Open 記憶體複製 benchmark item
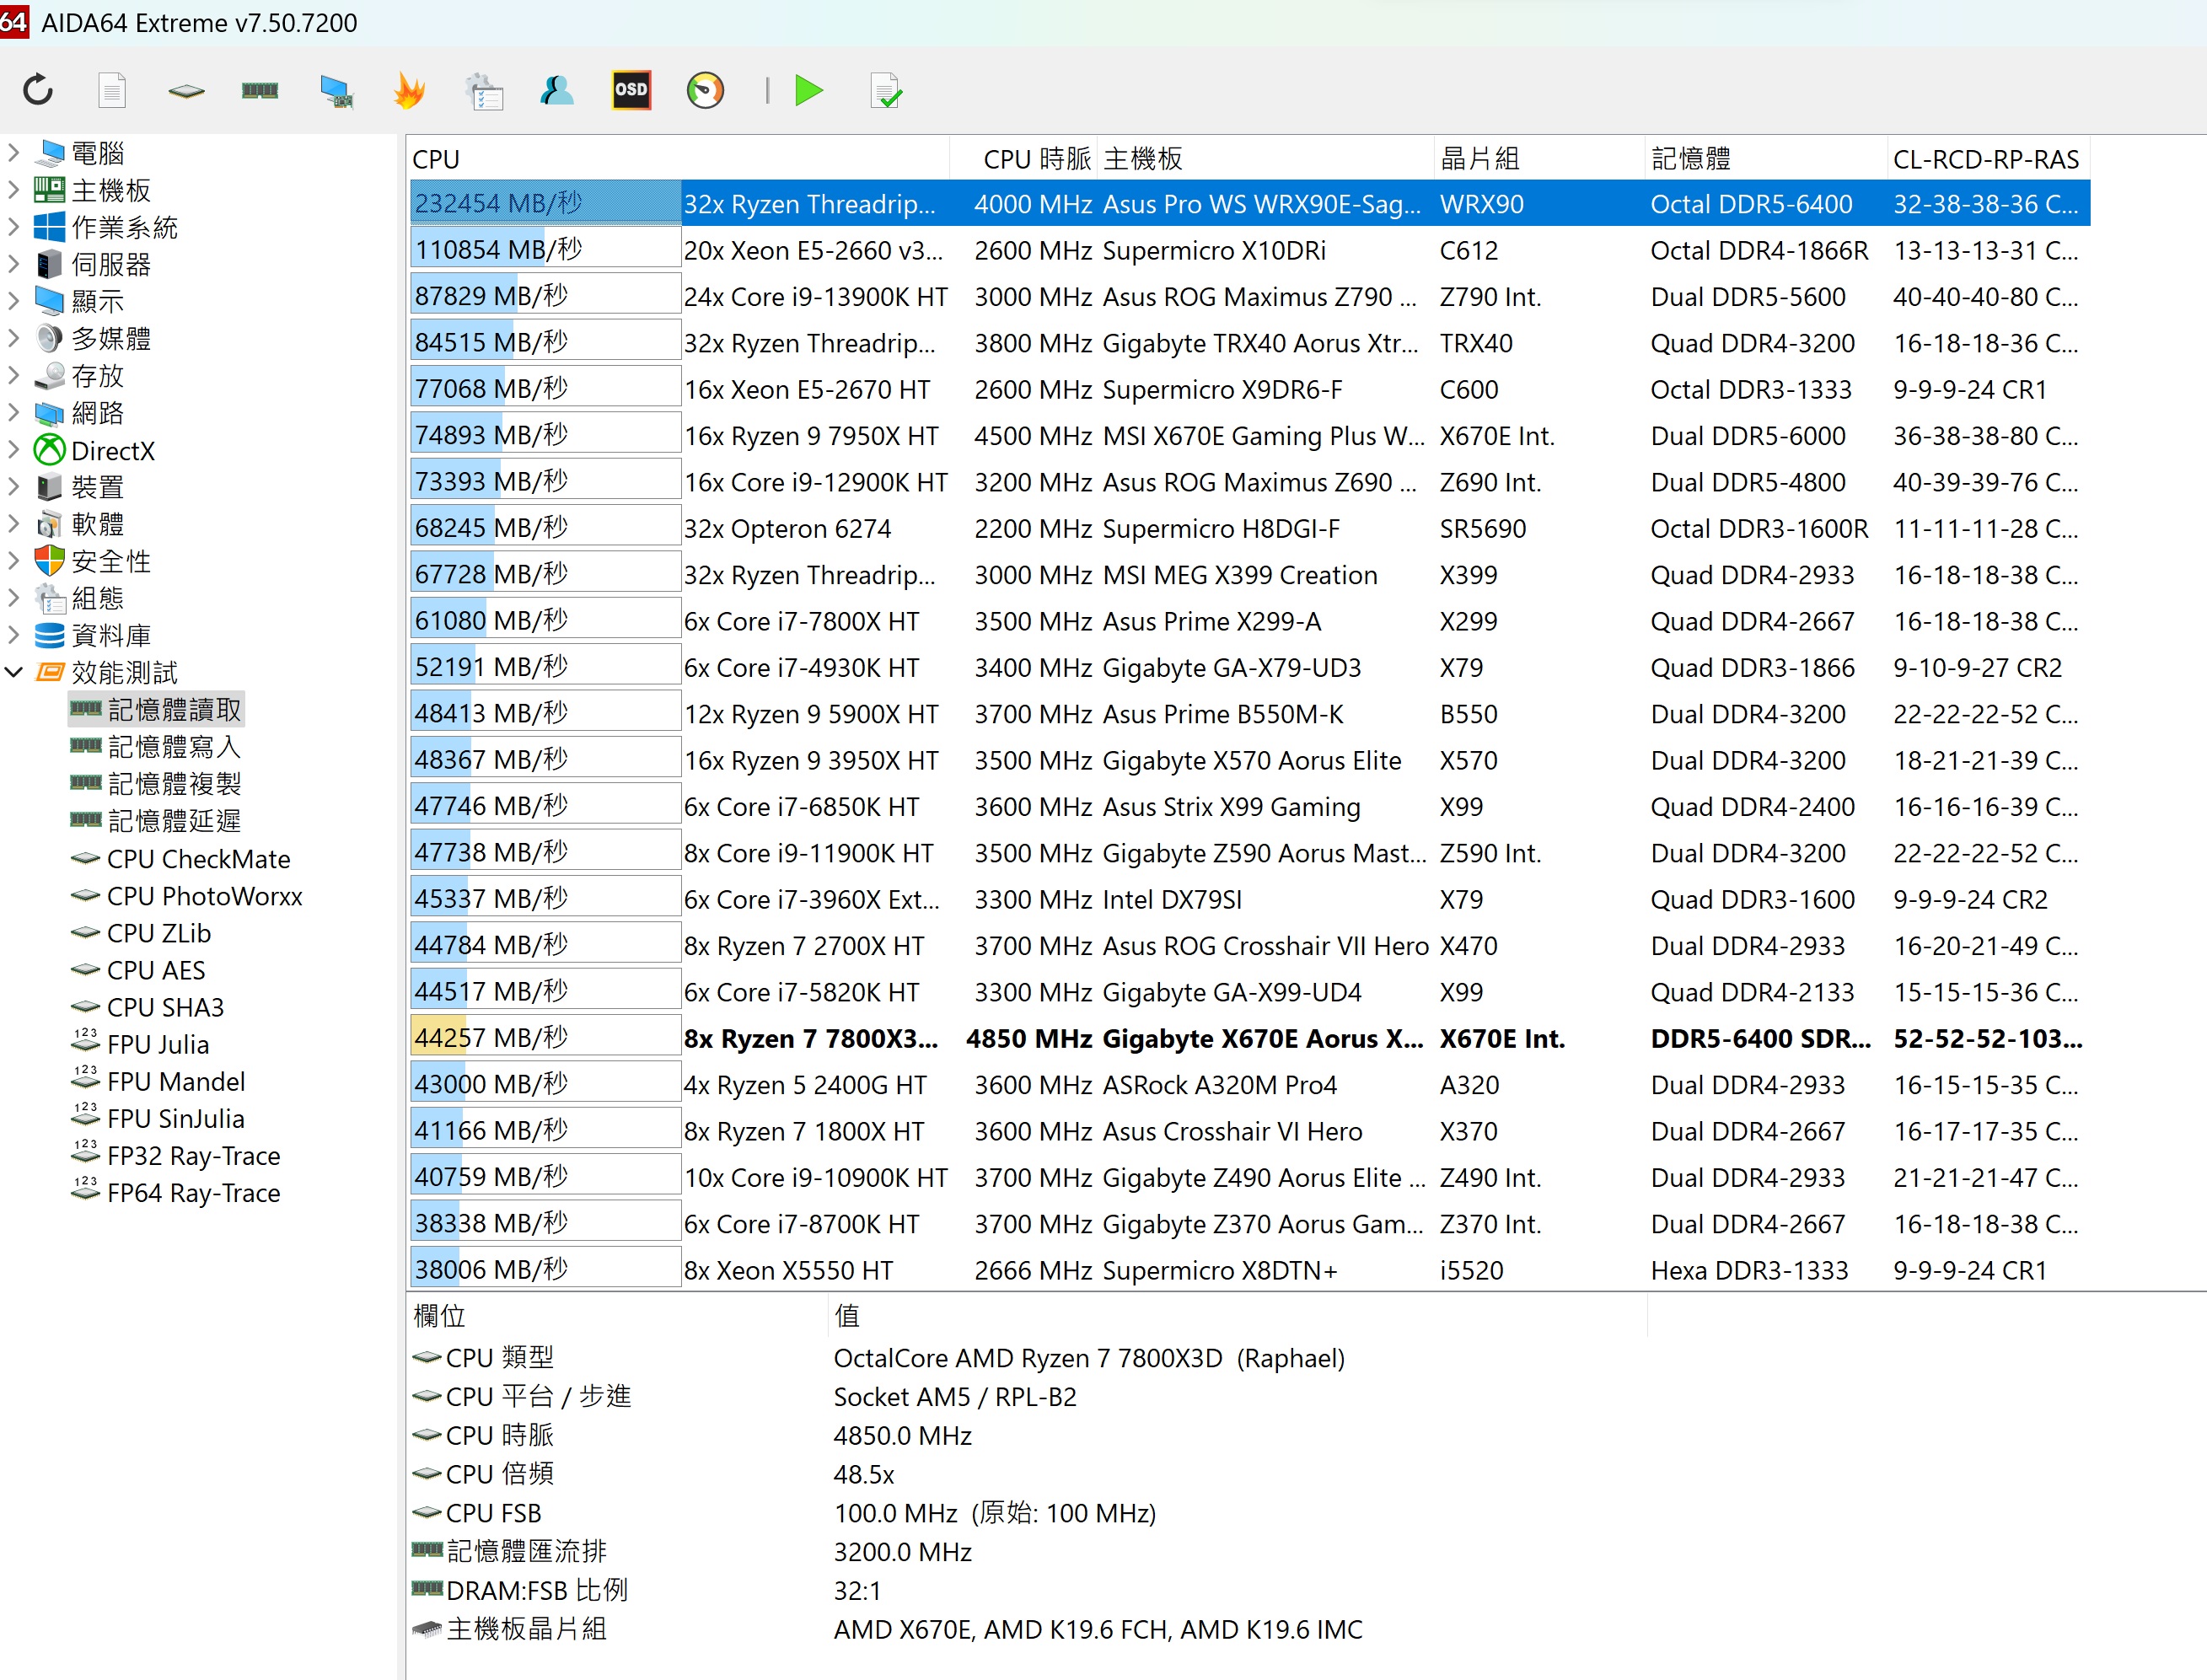 156,783
